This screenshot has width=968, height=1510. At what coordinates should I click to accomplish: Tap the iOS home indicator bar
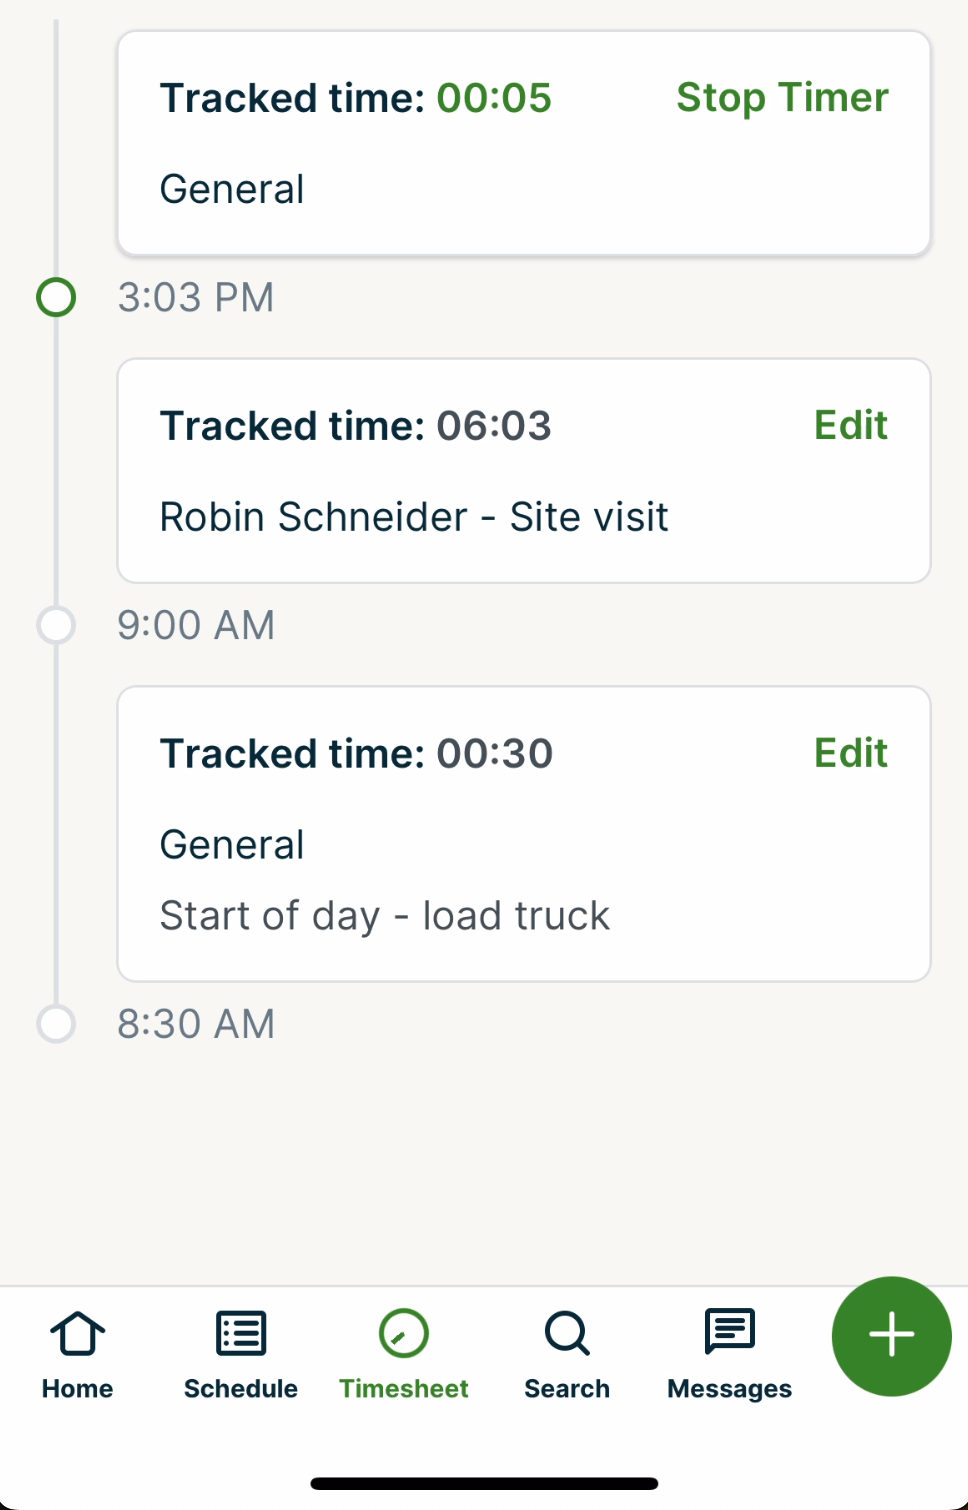pyautogui.click(x=484, y=1484)
